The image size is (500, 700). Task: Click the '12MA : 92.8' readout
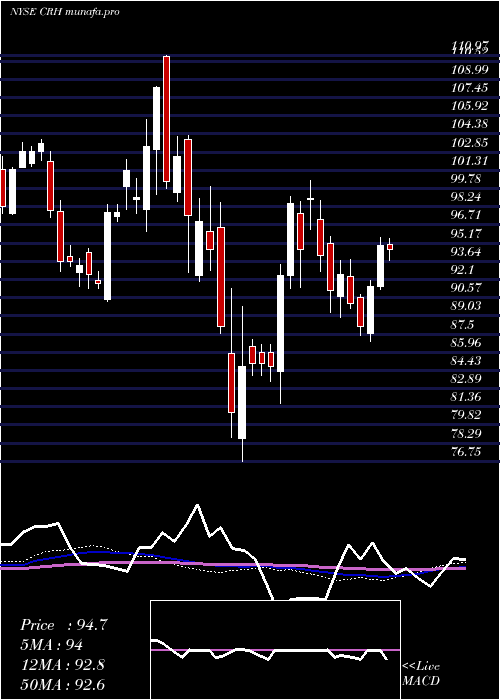coord(62,665)
